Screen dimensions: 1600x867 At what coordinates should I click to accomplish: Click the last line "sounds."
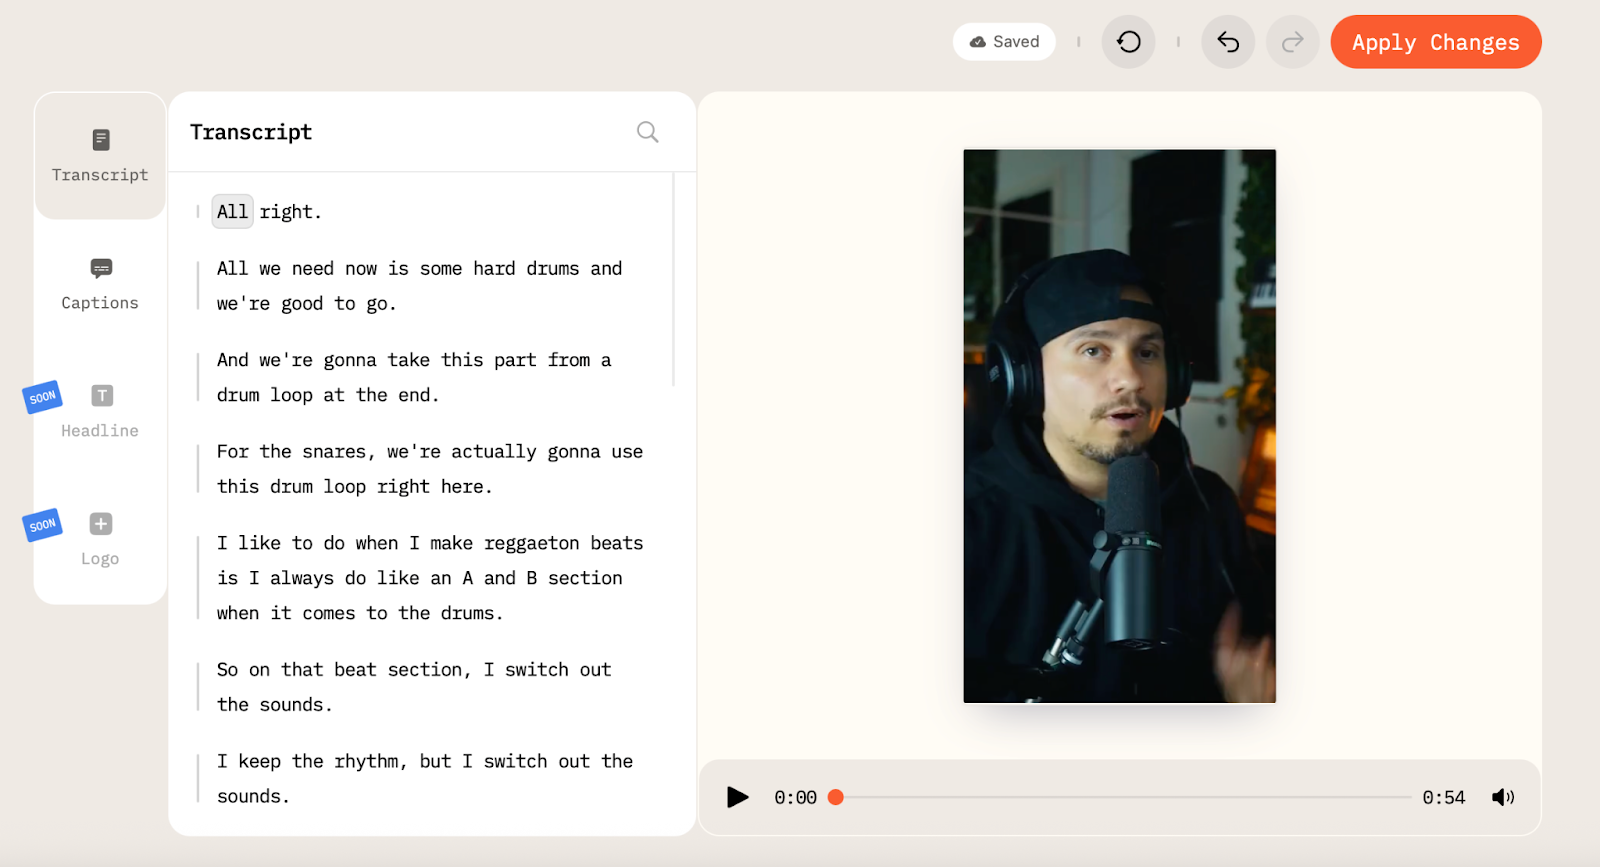click(x=253, y=796)
